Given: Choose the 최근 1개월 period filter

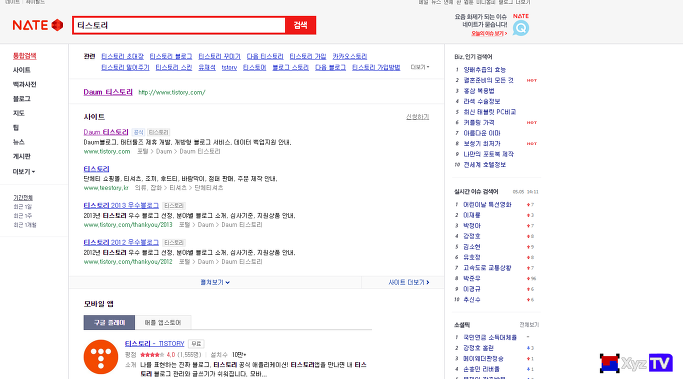Looking at the screenshot, I should coord(25,225).
